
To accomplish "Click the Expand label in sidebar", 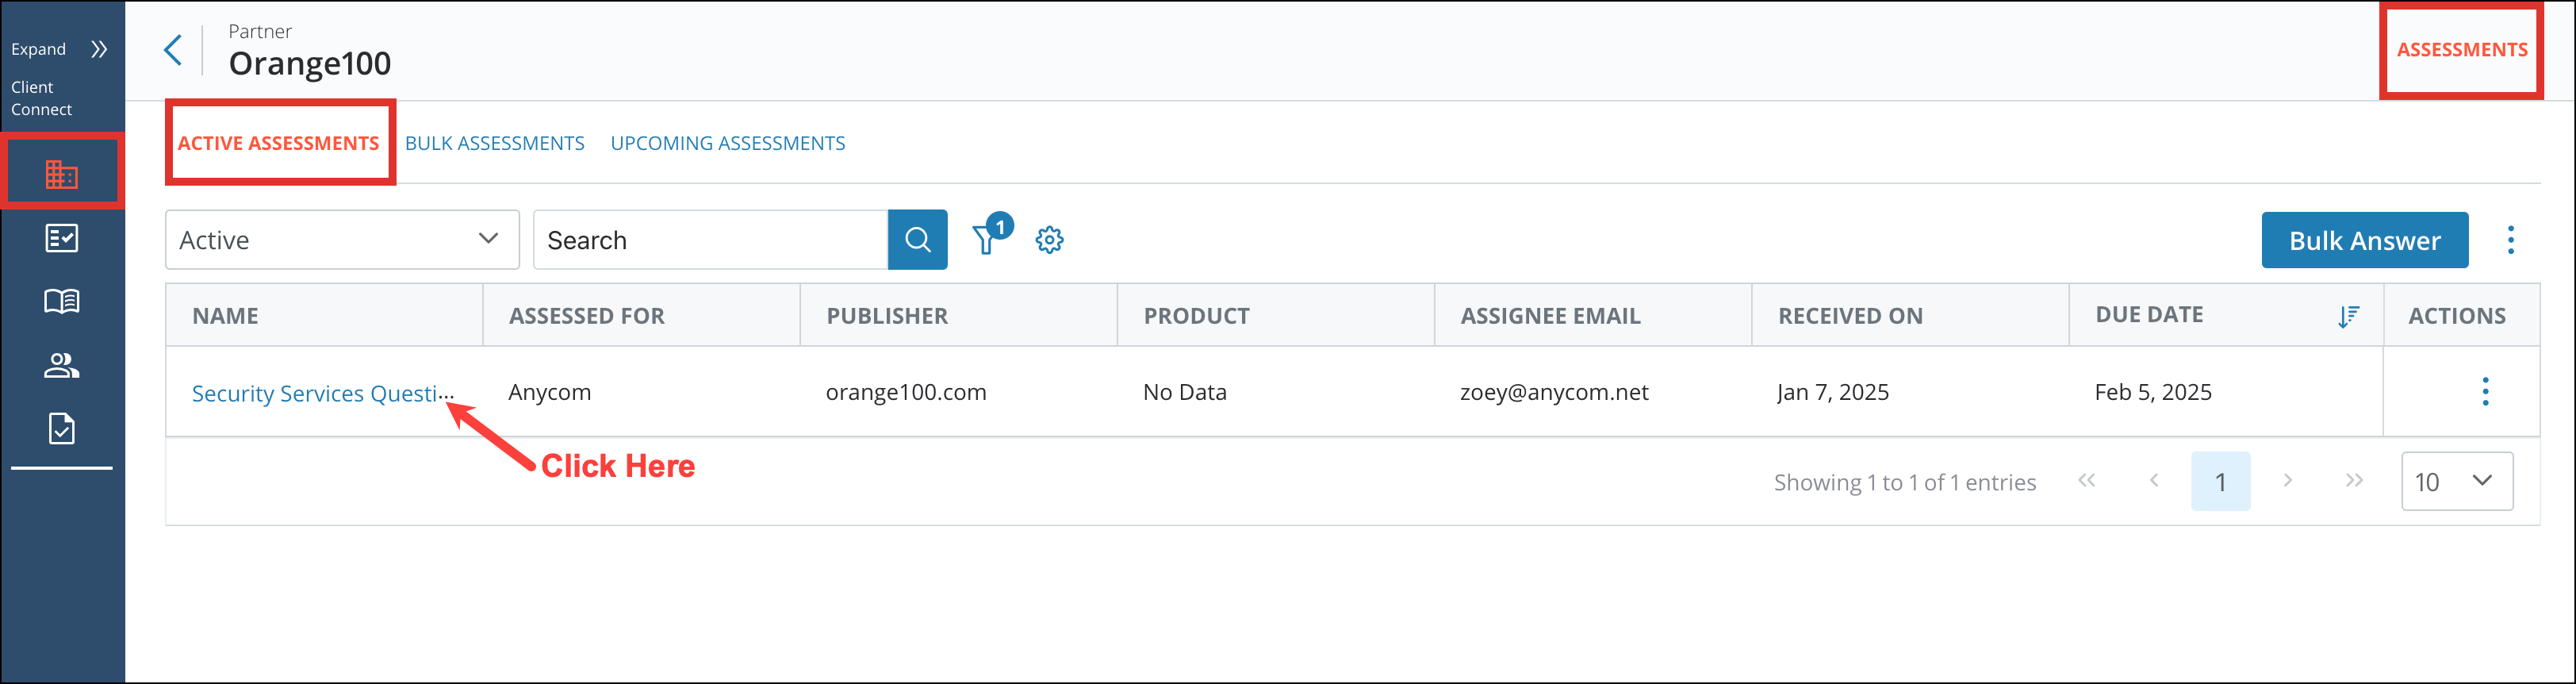I will click(x=38, y=49).
